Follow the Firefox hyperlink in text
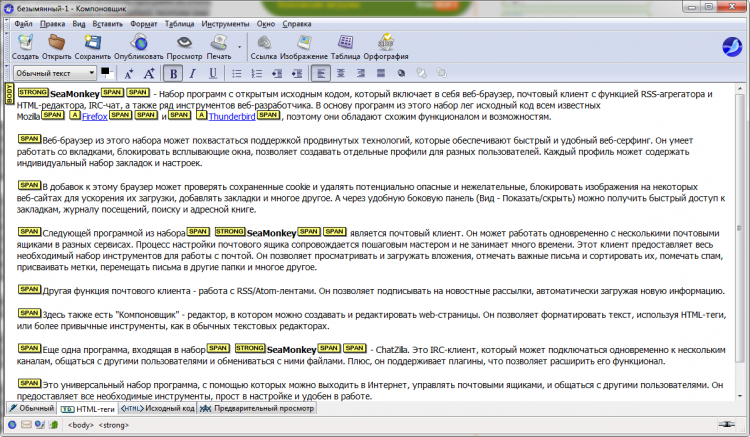750x437 pixels. point(95,117)
